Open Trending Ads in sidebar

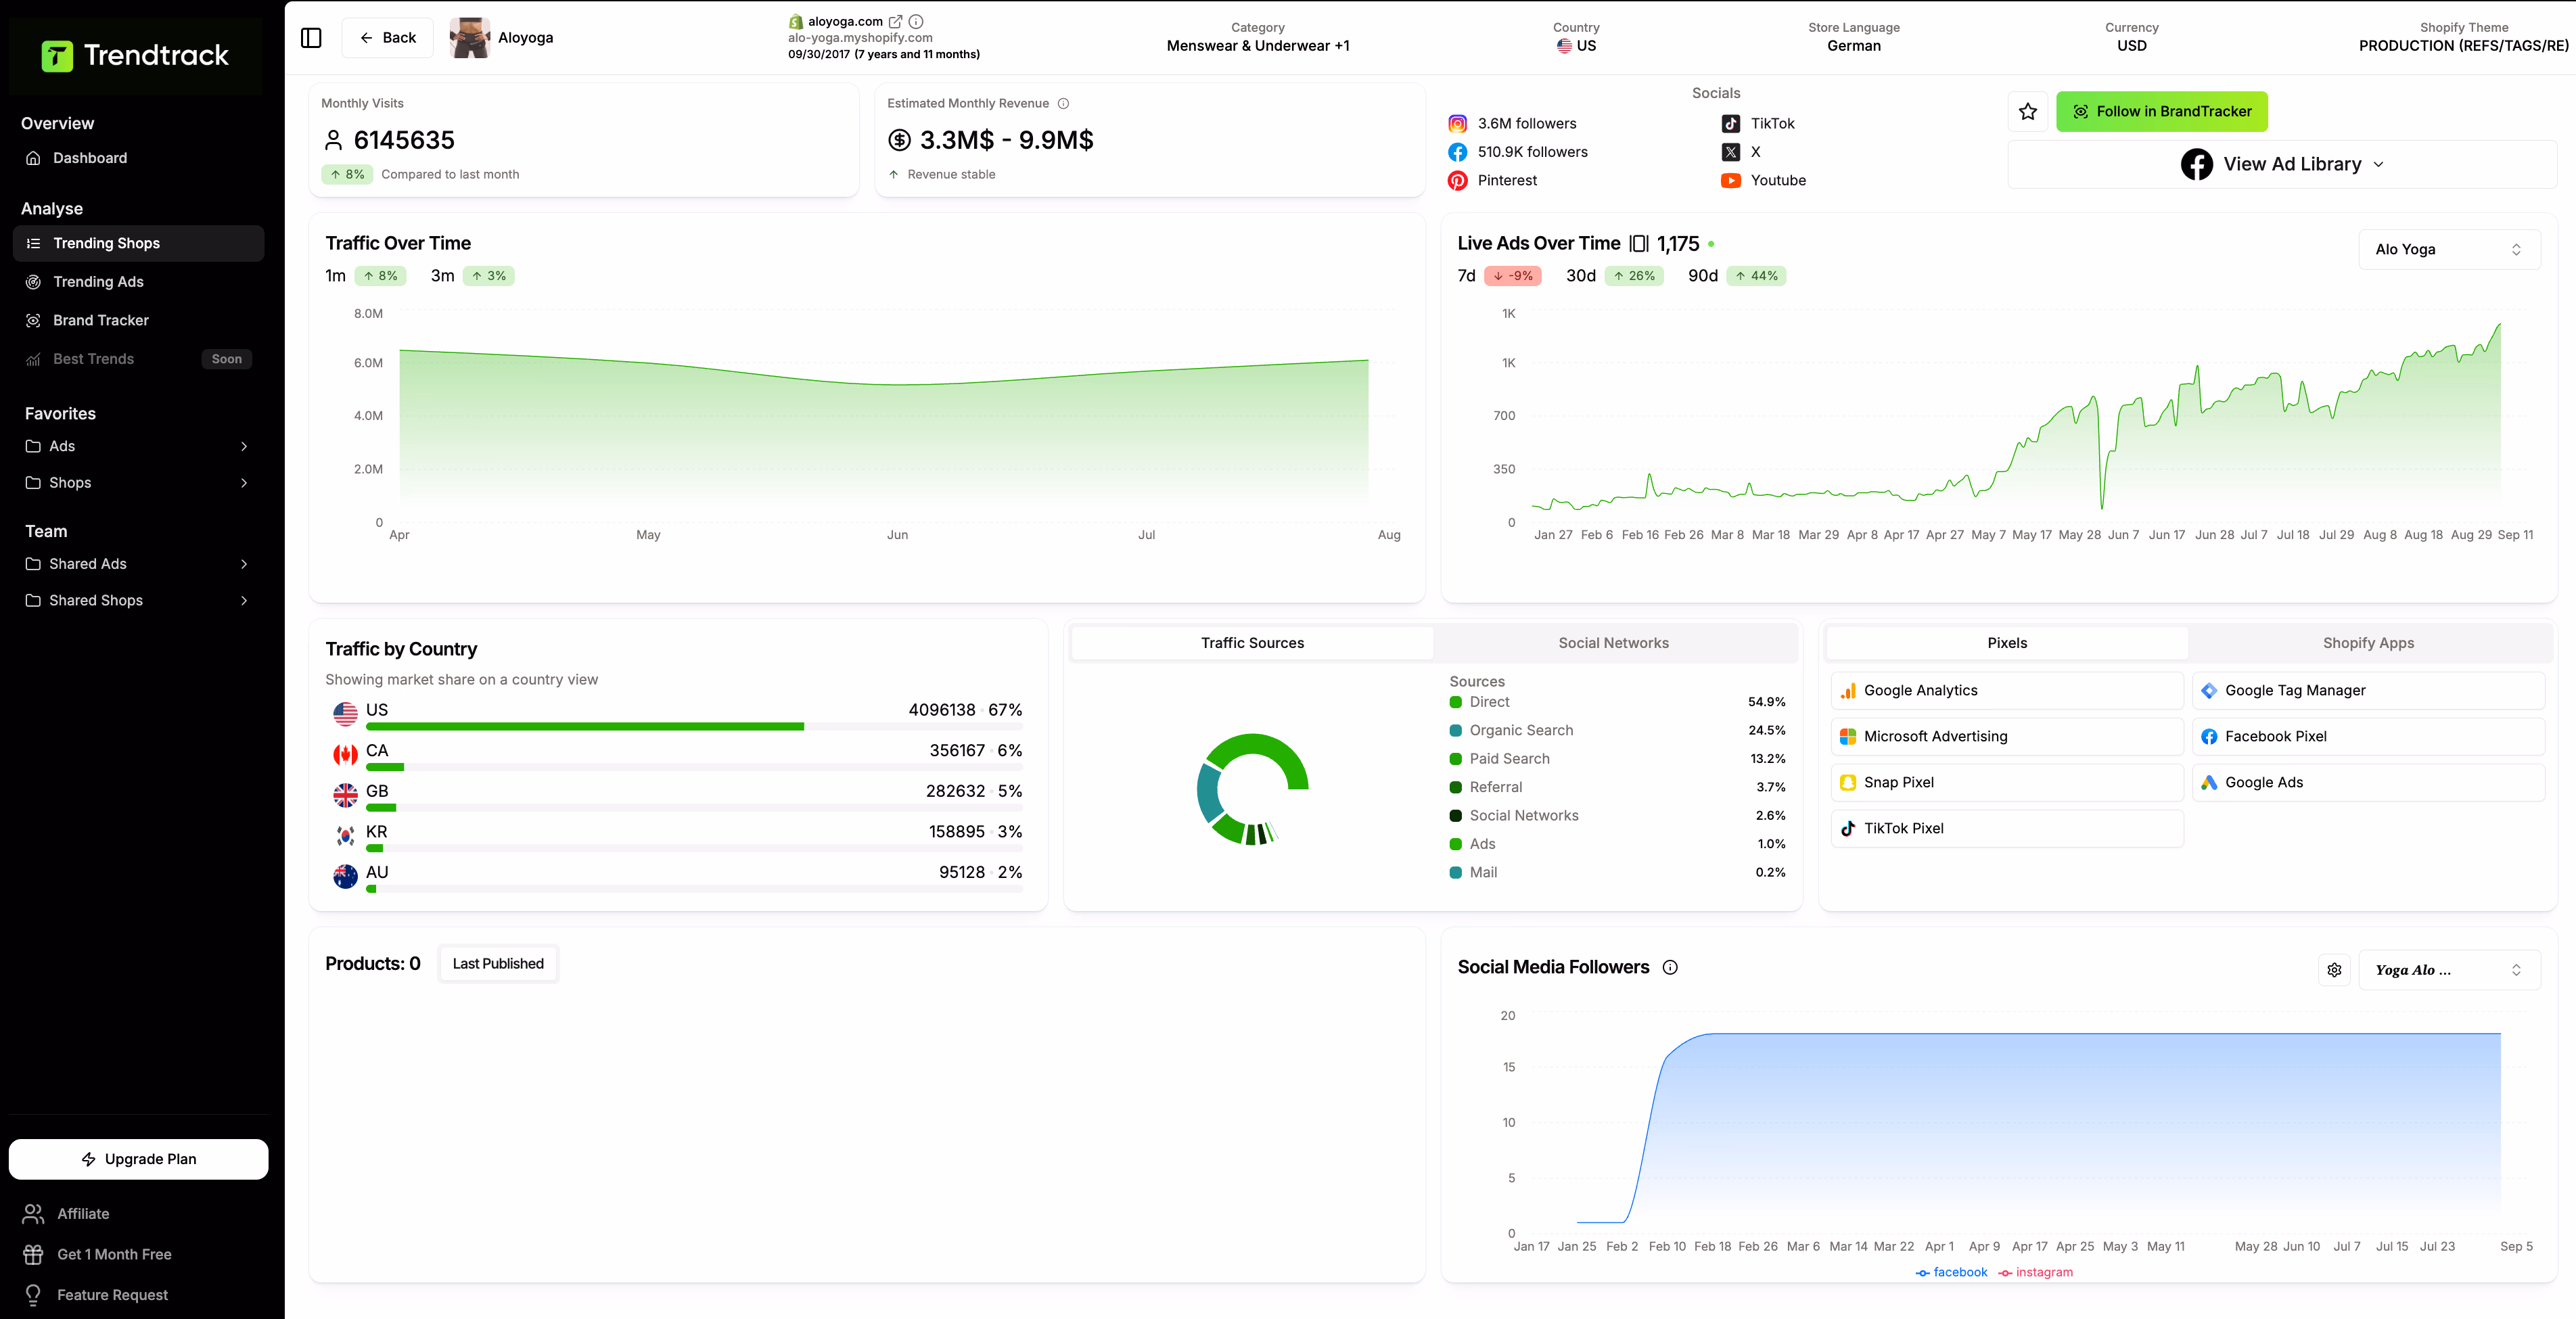tap(138, 282)
